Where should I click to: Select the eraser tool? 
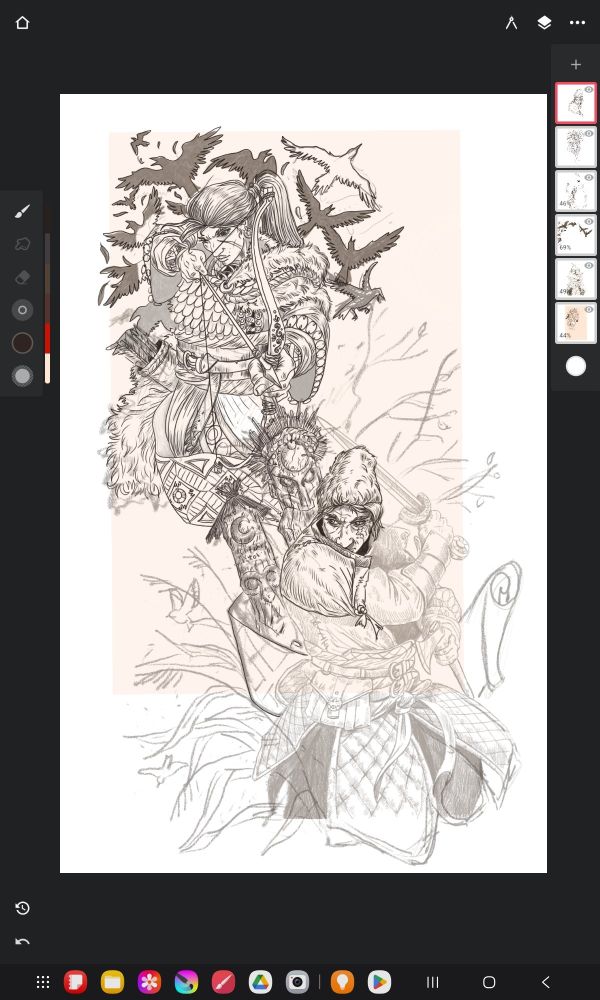point(22,277)
